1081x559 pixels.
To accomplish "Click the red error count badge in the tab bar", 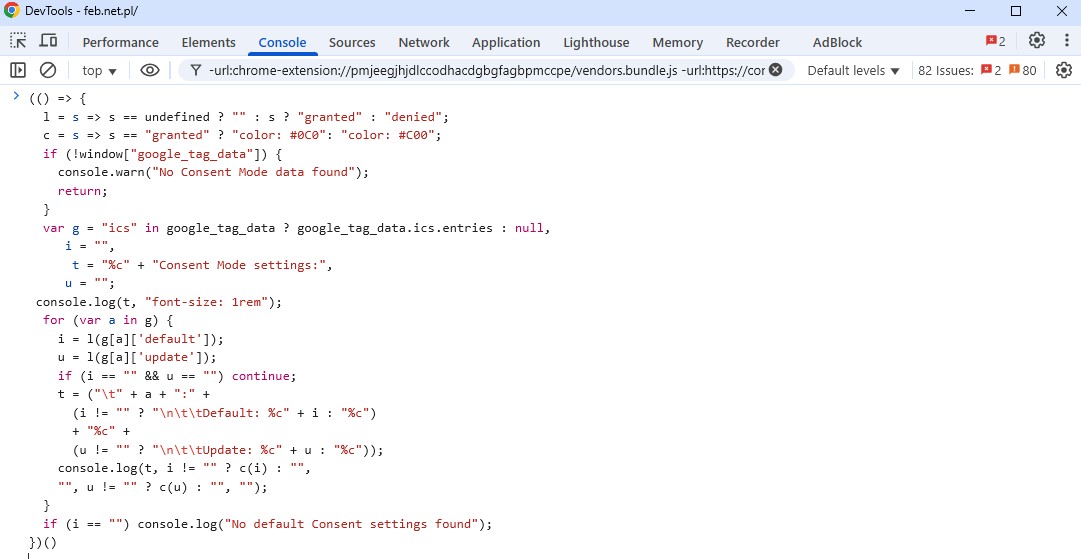I will [995, 41].
